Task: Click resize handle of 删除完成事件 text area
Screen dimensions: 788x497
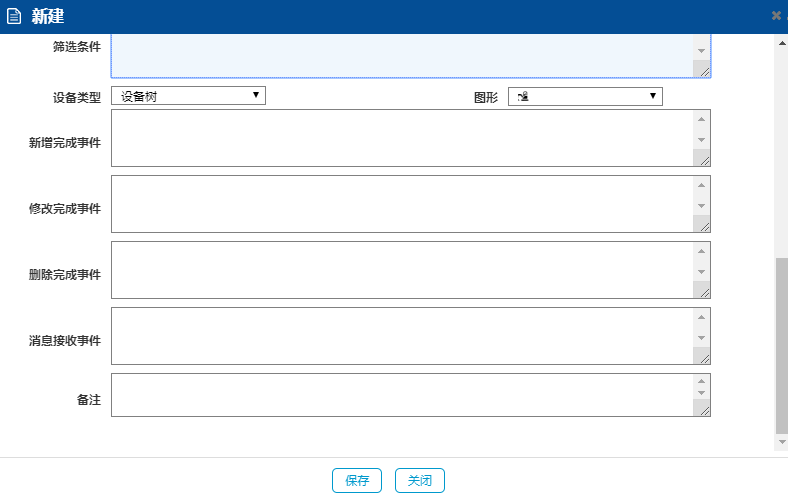Action: (704, 291)
